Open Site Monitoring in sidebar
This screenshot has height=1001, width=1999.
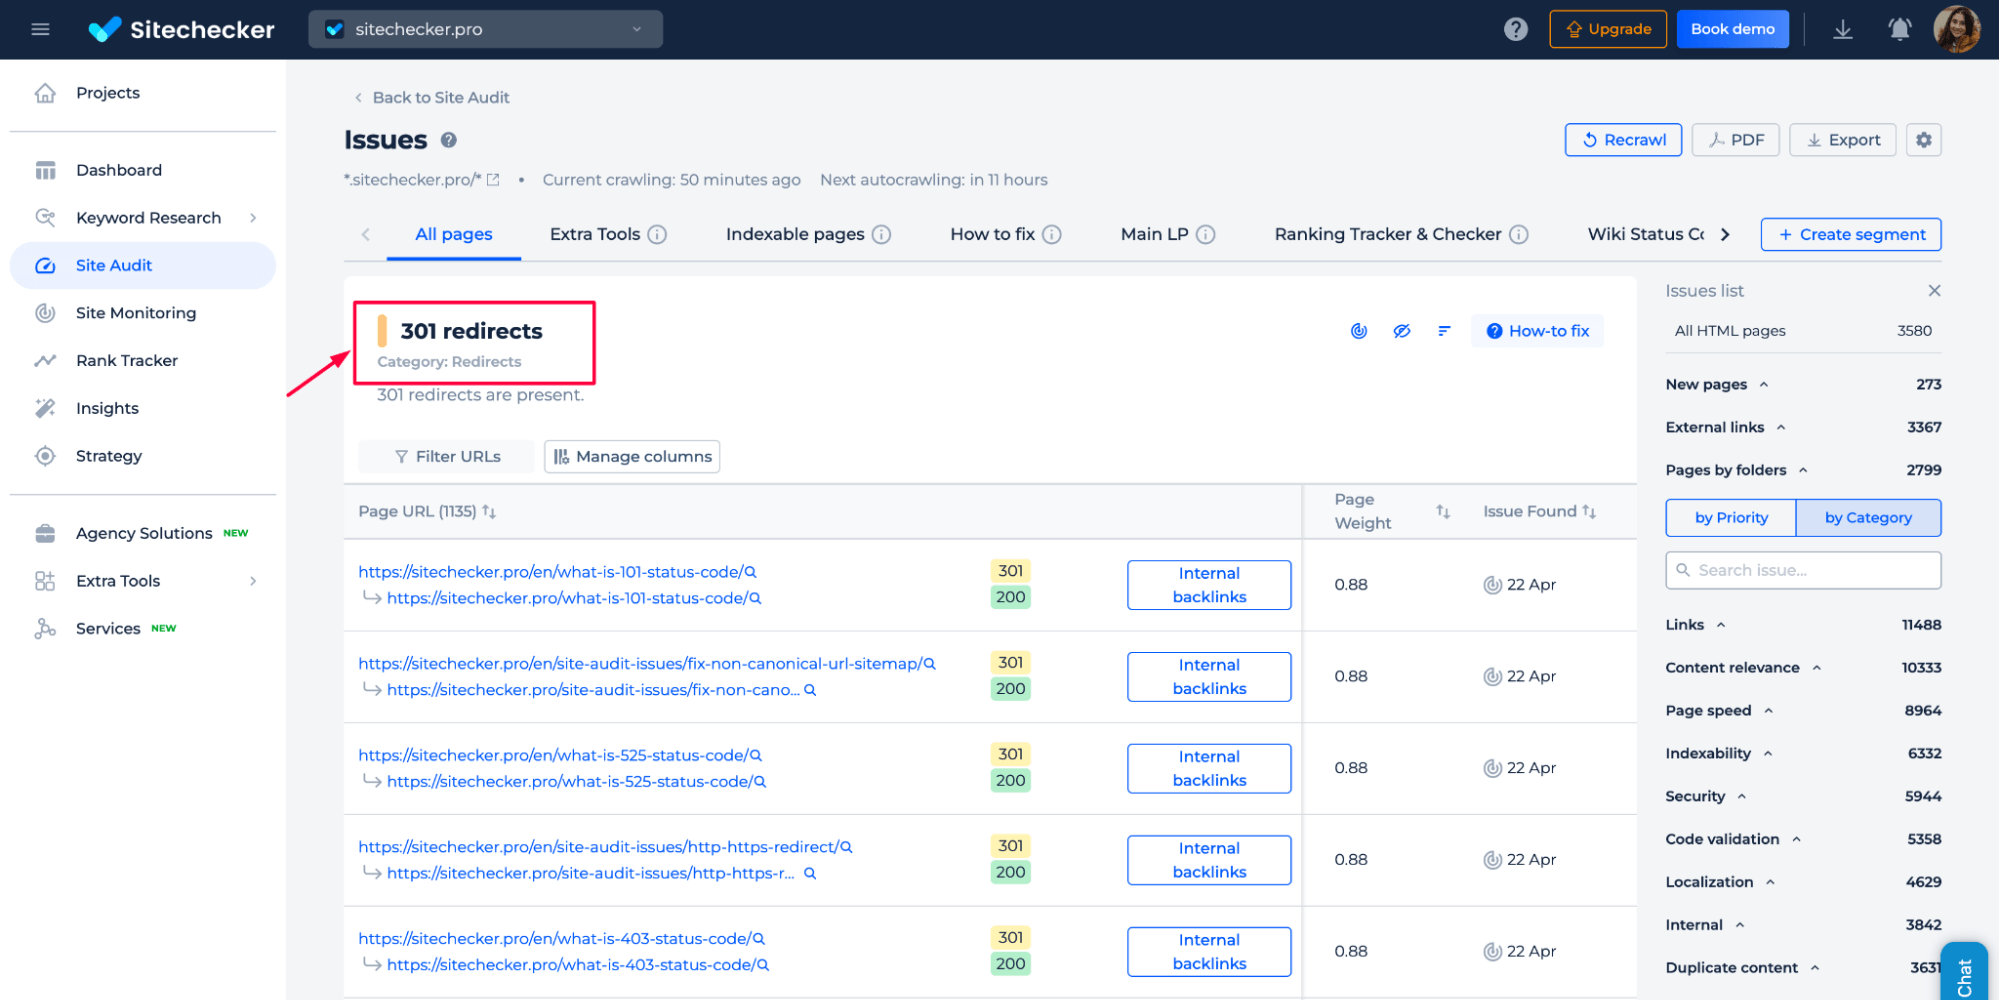pos(136,313)
